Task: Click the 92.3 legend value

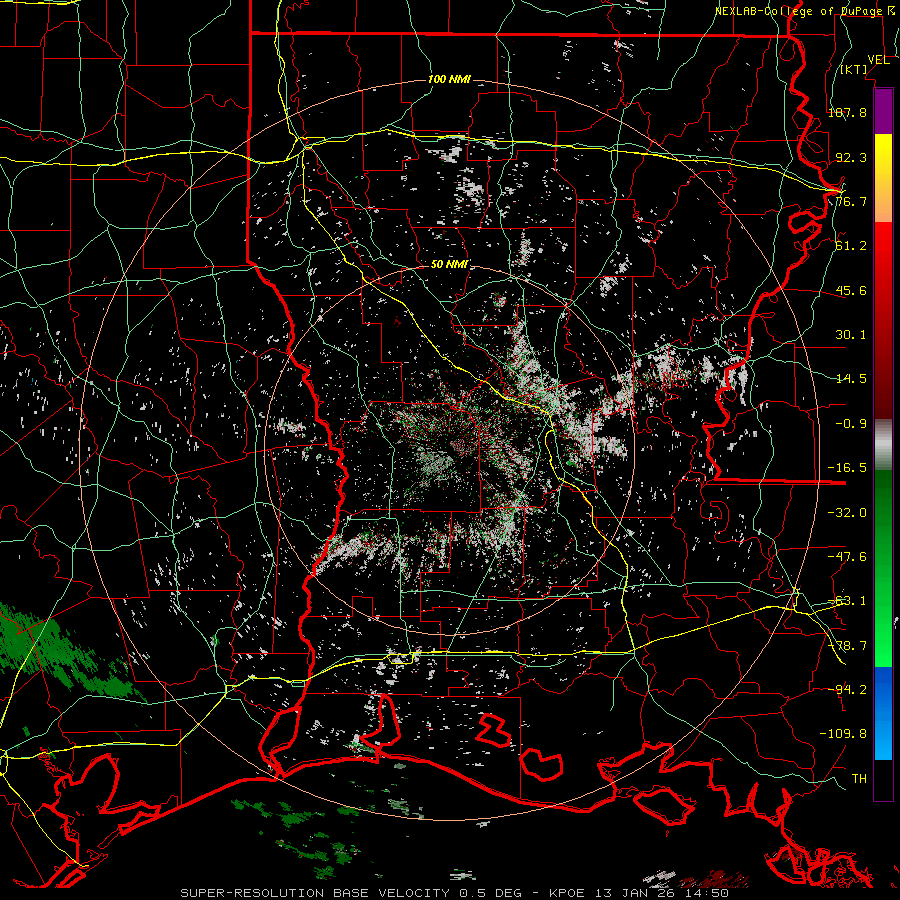Action: point(851,157)
